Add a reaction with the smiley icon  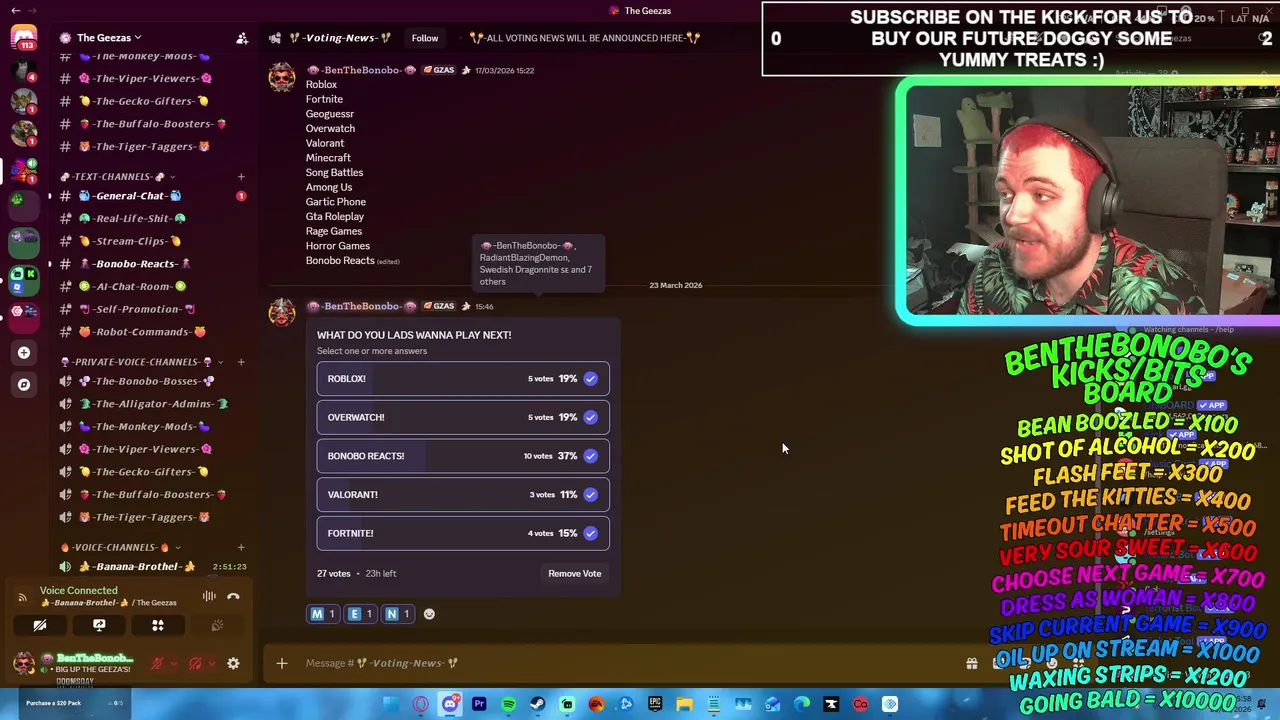(429, 614)
